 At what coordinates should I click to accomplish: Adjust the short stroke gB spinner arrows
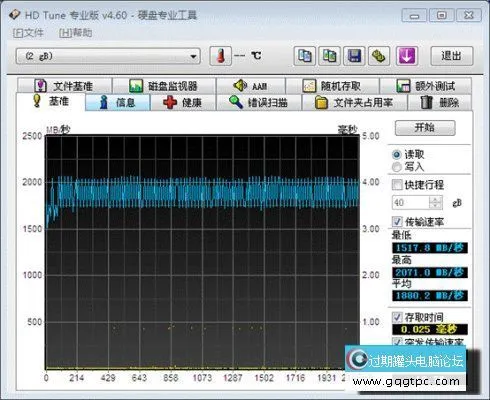tap(436, 203)
